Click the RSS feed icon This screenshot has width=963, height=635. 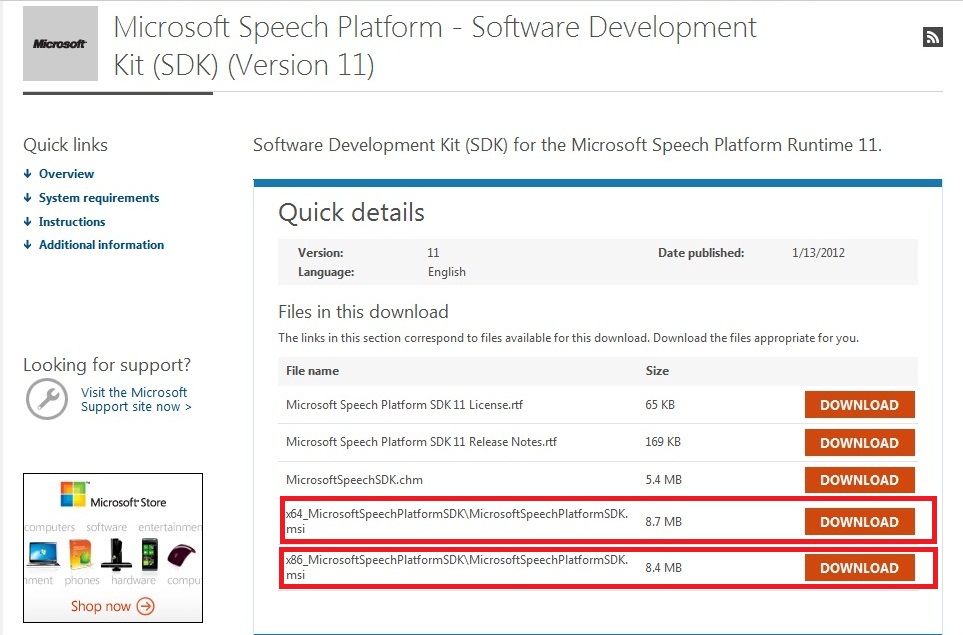click(x=932, y=37)
